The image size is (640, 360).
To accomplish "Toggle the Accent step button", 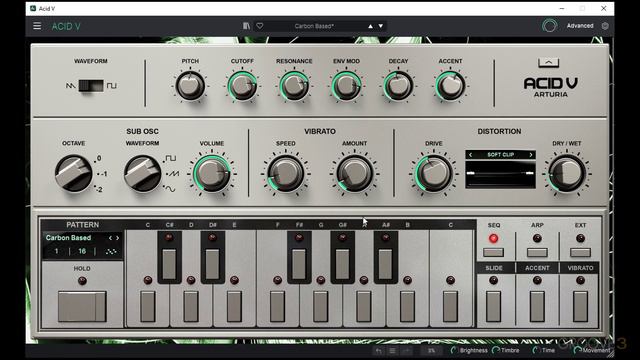I will tap(537, 307).
